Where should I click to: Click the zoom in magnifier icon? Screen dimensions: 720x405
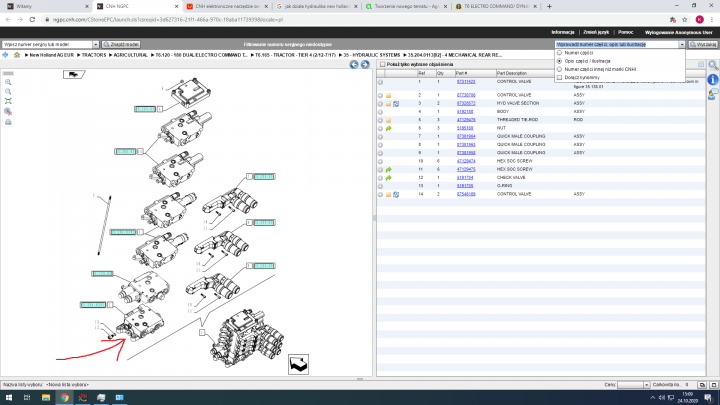click(8, 82)
